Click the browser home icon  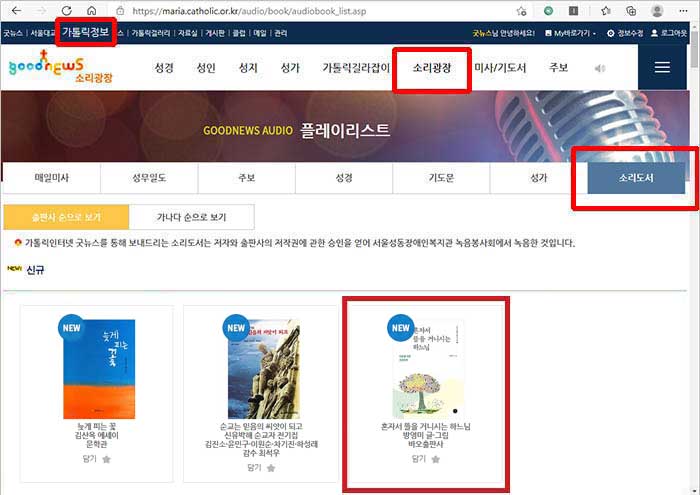point(91,10)
